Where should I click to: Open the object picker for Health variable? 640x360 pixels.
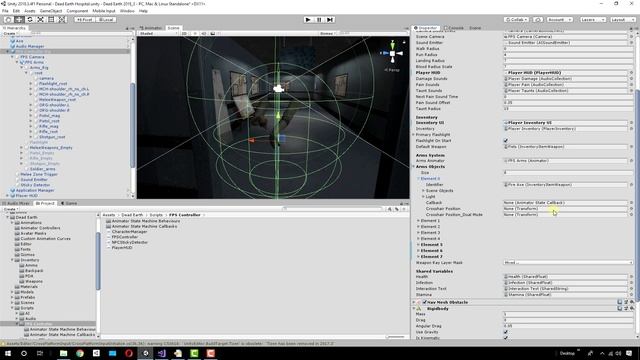pyautogui.click(x=631, y=277)
